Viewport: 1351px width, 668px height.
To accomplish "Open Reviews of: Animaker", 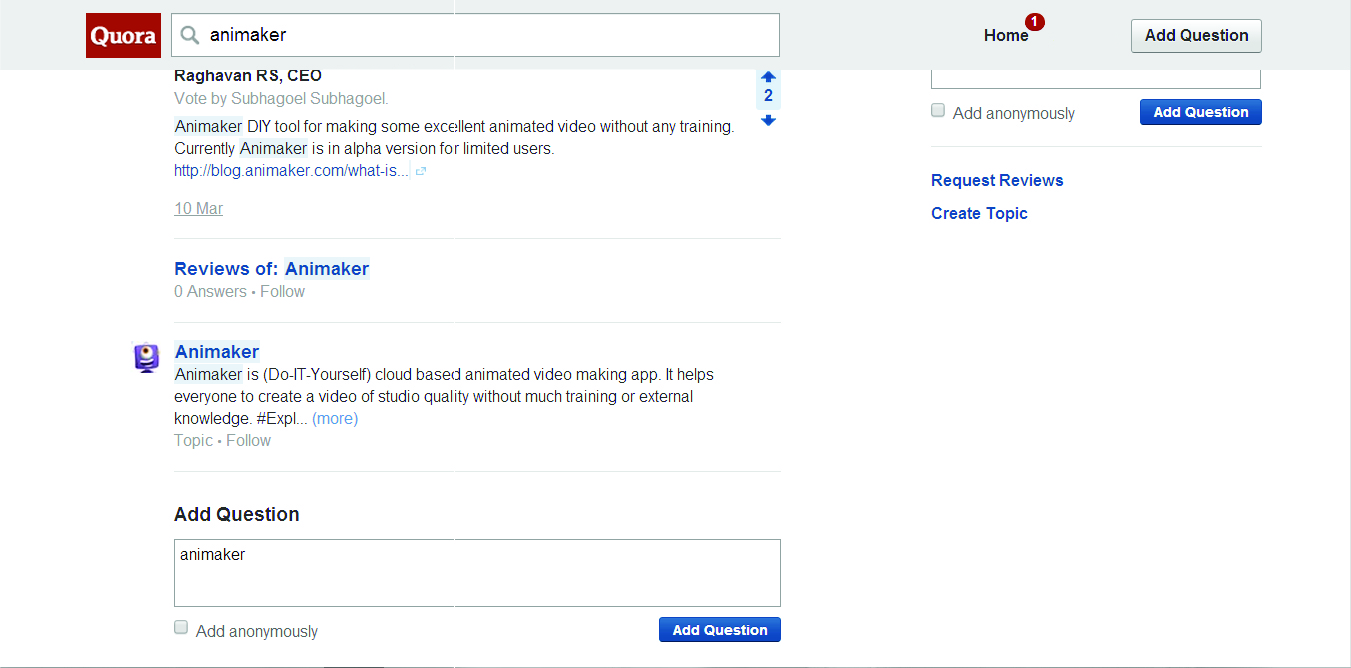I will click(272, 268).
